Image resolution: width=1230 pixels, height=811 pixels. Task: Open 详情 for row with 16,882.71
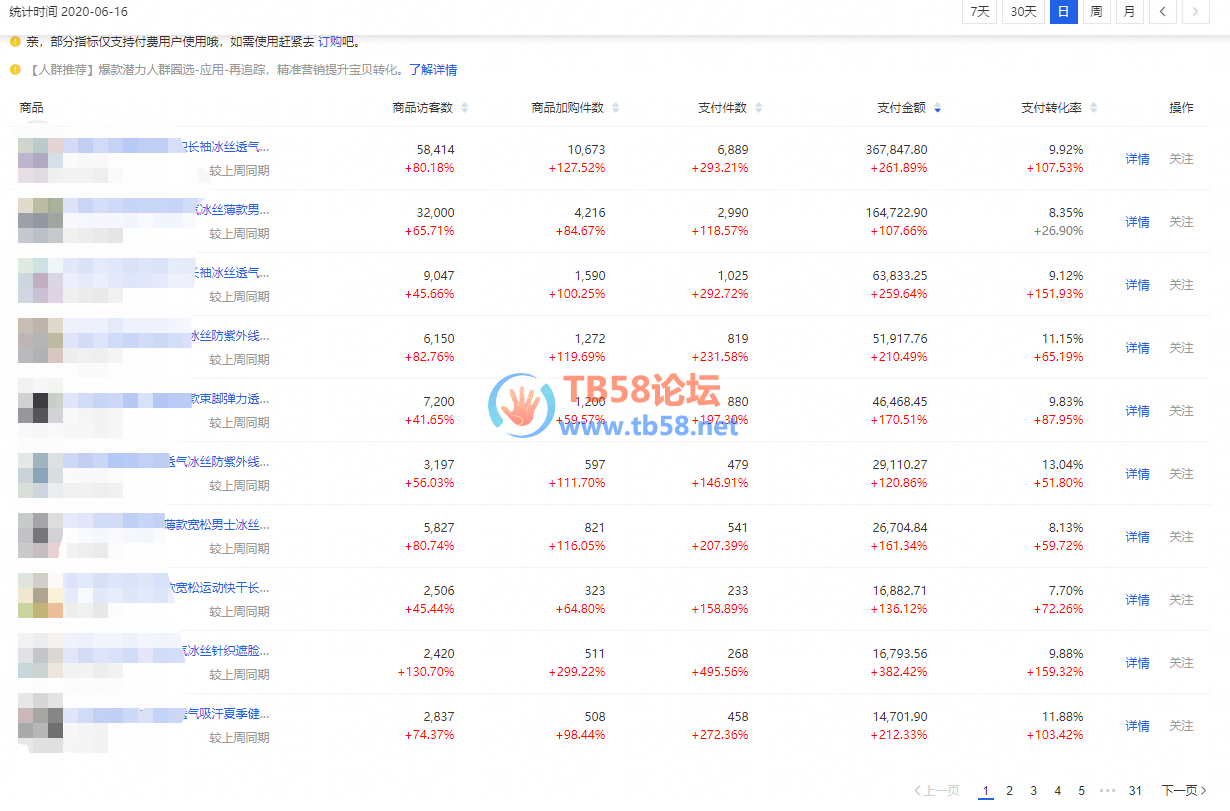pyautogui.click(x=1137, y=600)
